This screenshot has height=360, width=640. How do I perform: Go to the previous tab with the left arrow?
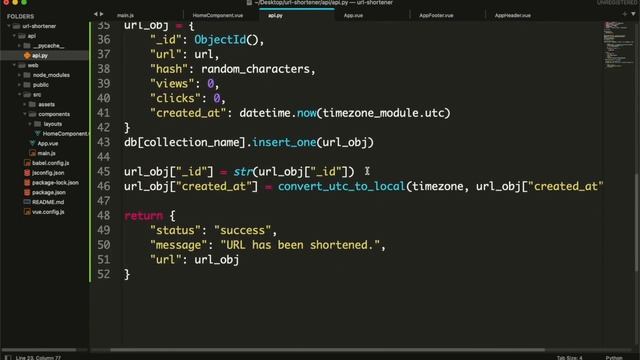tap(96, 14)
